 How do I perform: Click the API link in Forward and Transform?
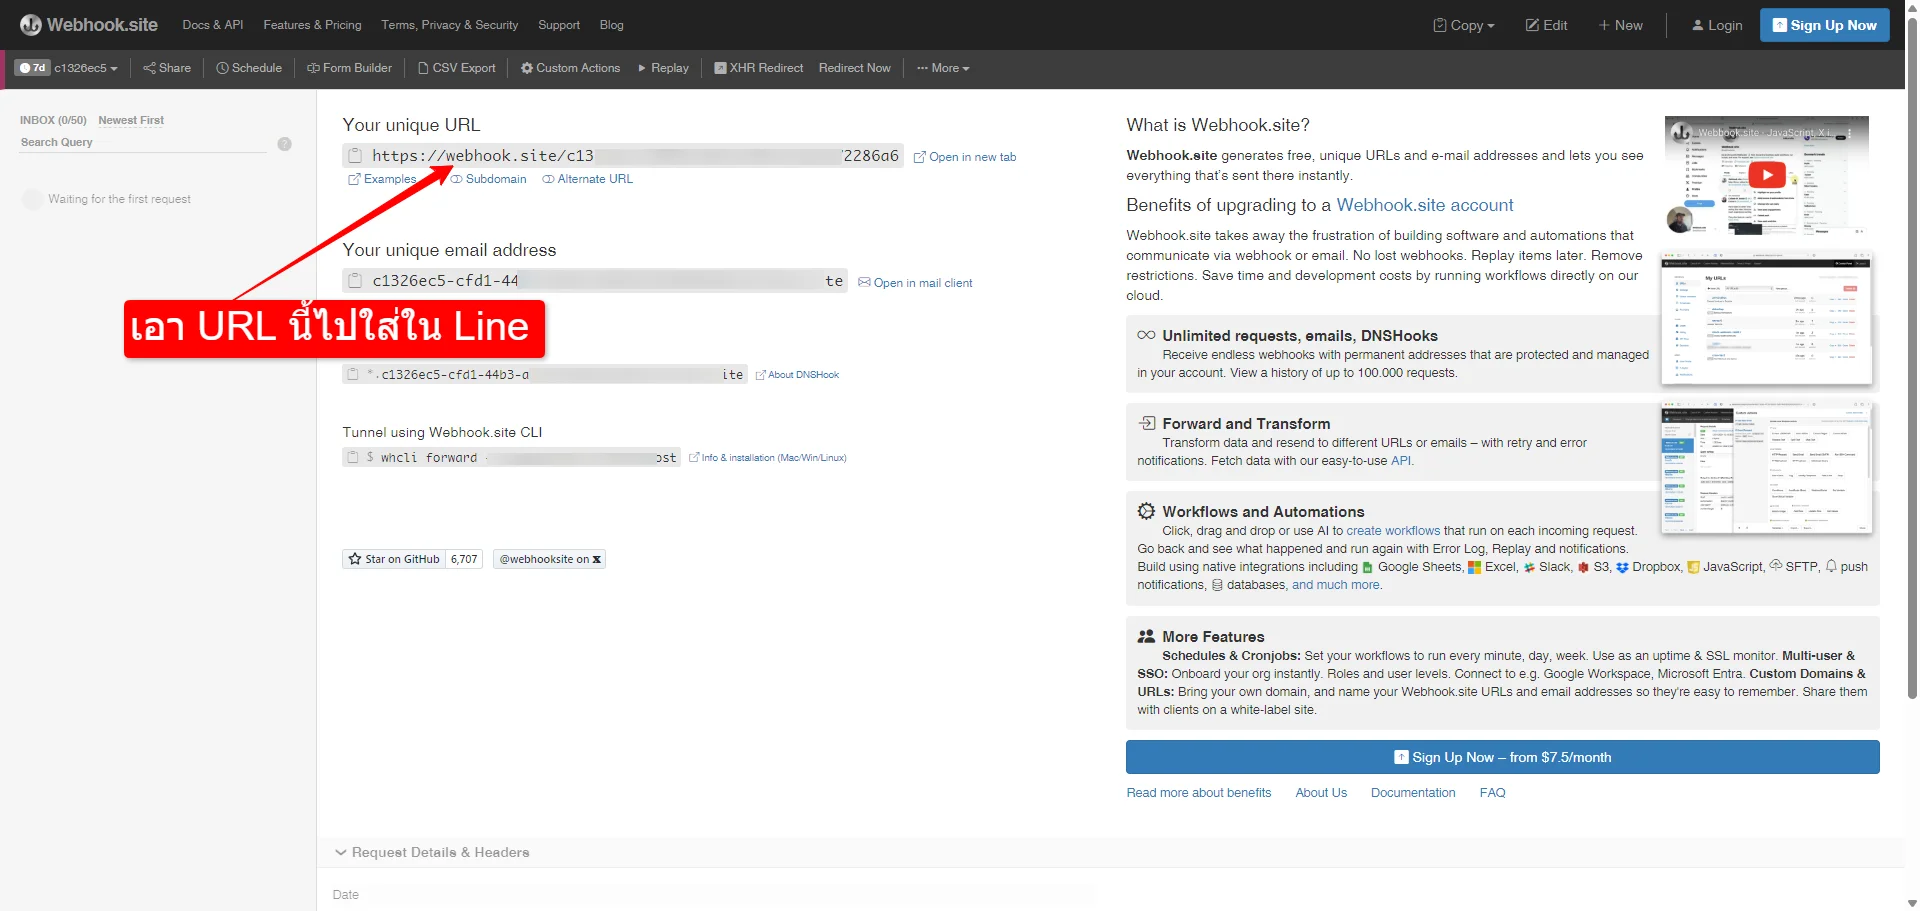point(1401,461)
